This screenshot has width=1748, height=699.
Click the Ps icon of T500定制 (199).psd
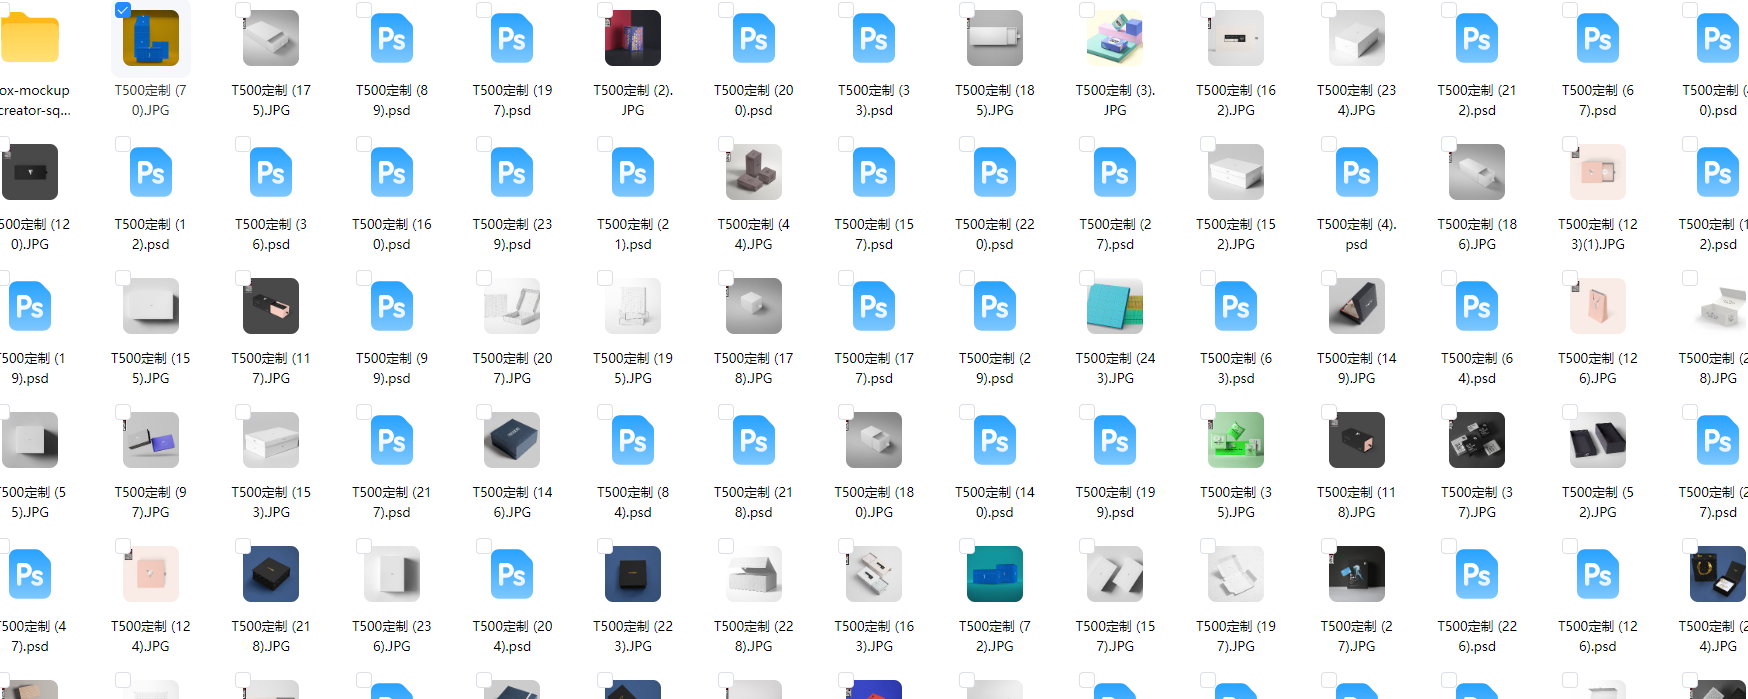[x=1115, y=441]
